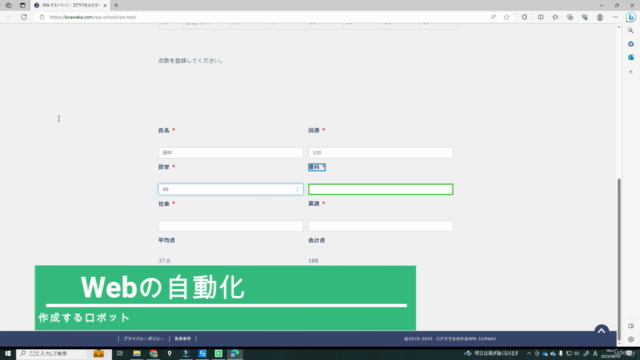Open the blue S app on taskbar
Screen dimensions: 640x360
click(202, 353)
